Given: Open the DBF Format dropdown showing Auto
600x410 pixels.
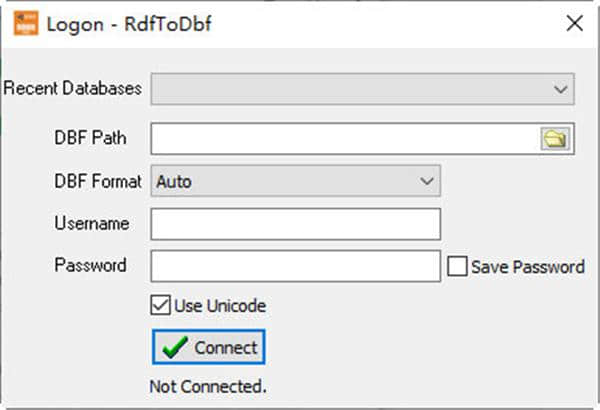Looking at the screenshot, I should point(295,181).
